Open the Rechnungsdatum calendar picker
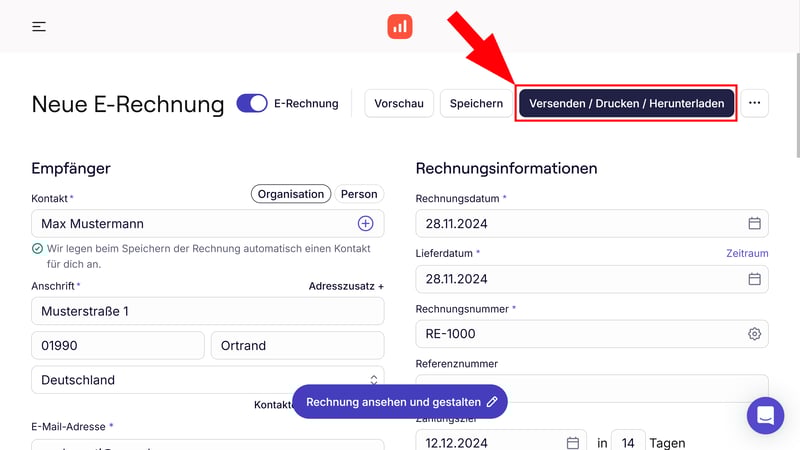800x450 pixels. point(755,224)
